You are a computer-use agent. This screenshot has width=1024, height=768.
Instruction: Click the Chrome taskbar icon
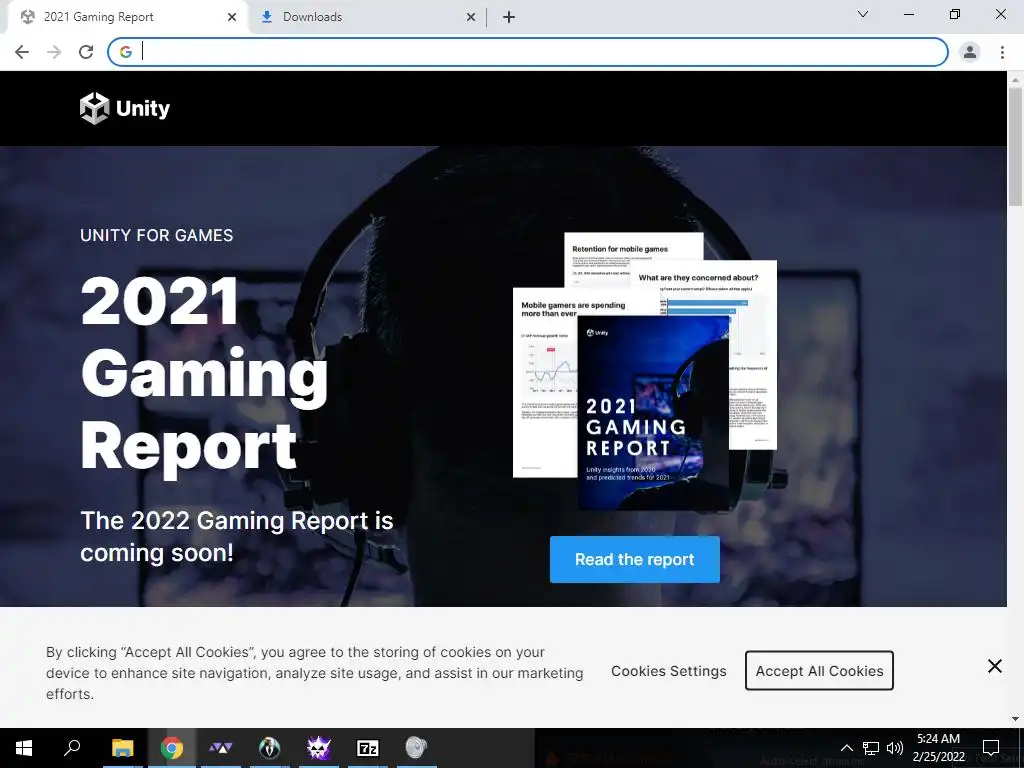pyautogui.click(x=172, y=748)
